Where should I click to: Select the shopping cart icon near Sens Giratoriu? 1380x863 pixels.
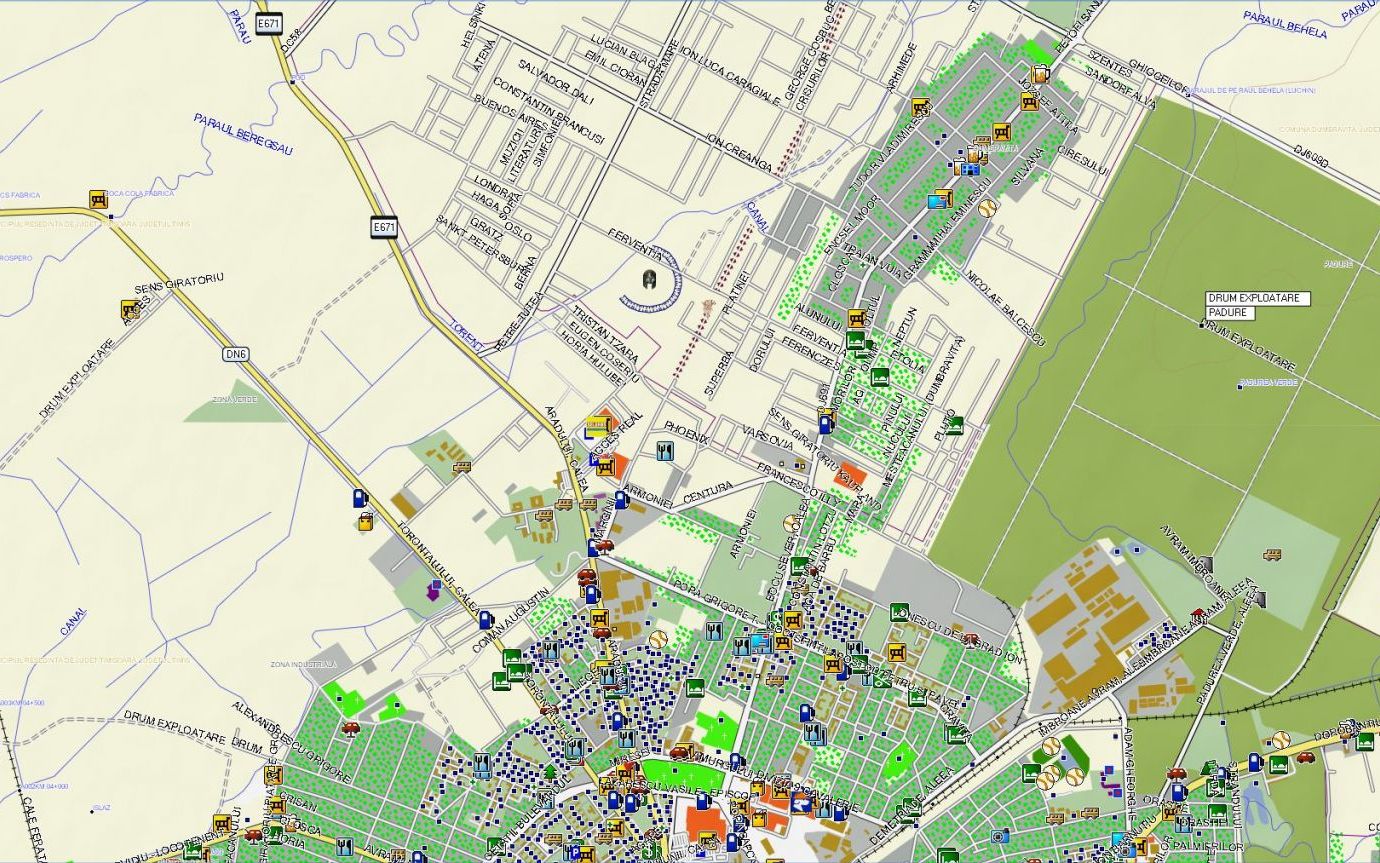tap(130, 309)
